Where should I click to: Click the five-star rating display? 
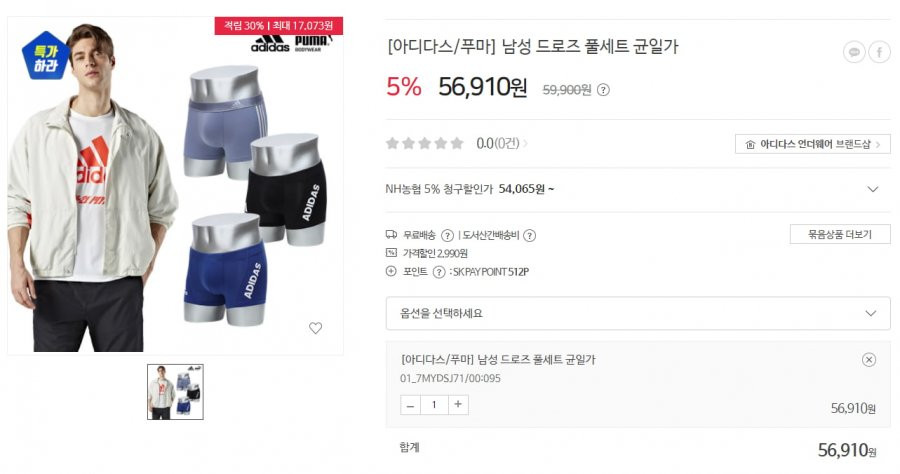pos(425,143)
